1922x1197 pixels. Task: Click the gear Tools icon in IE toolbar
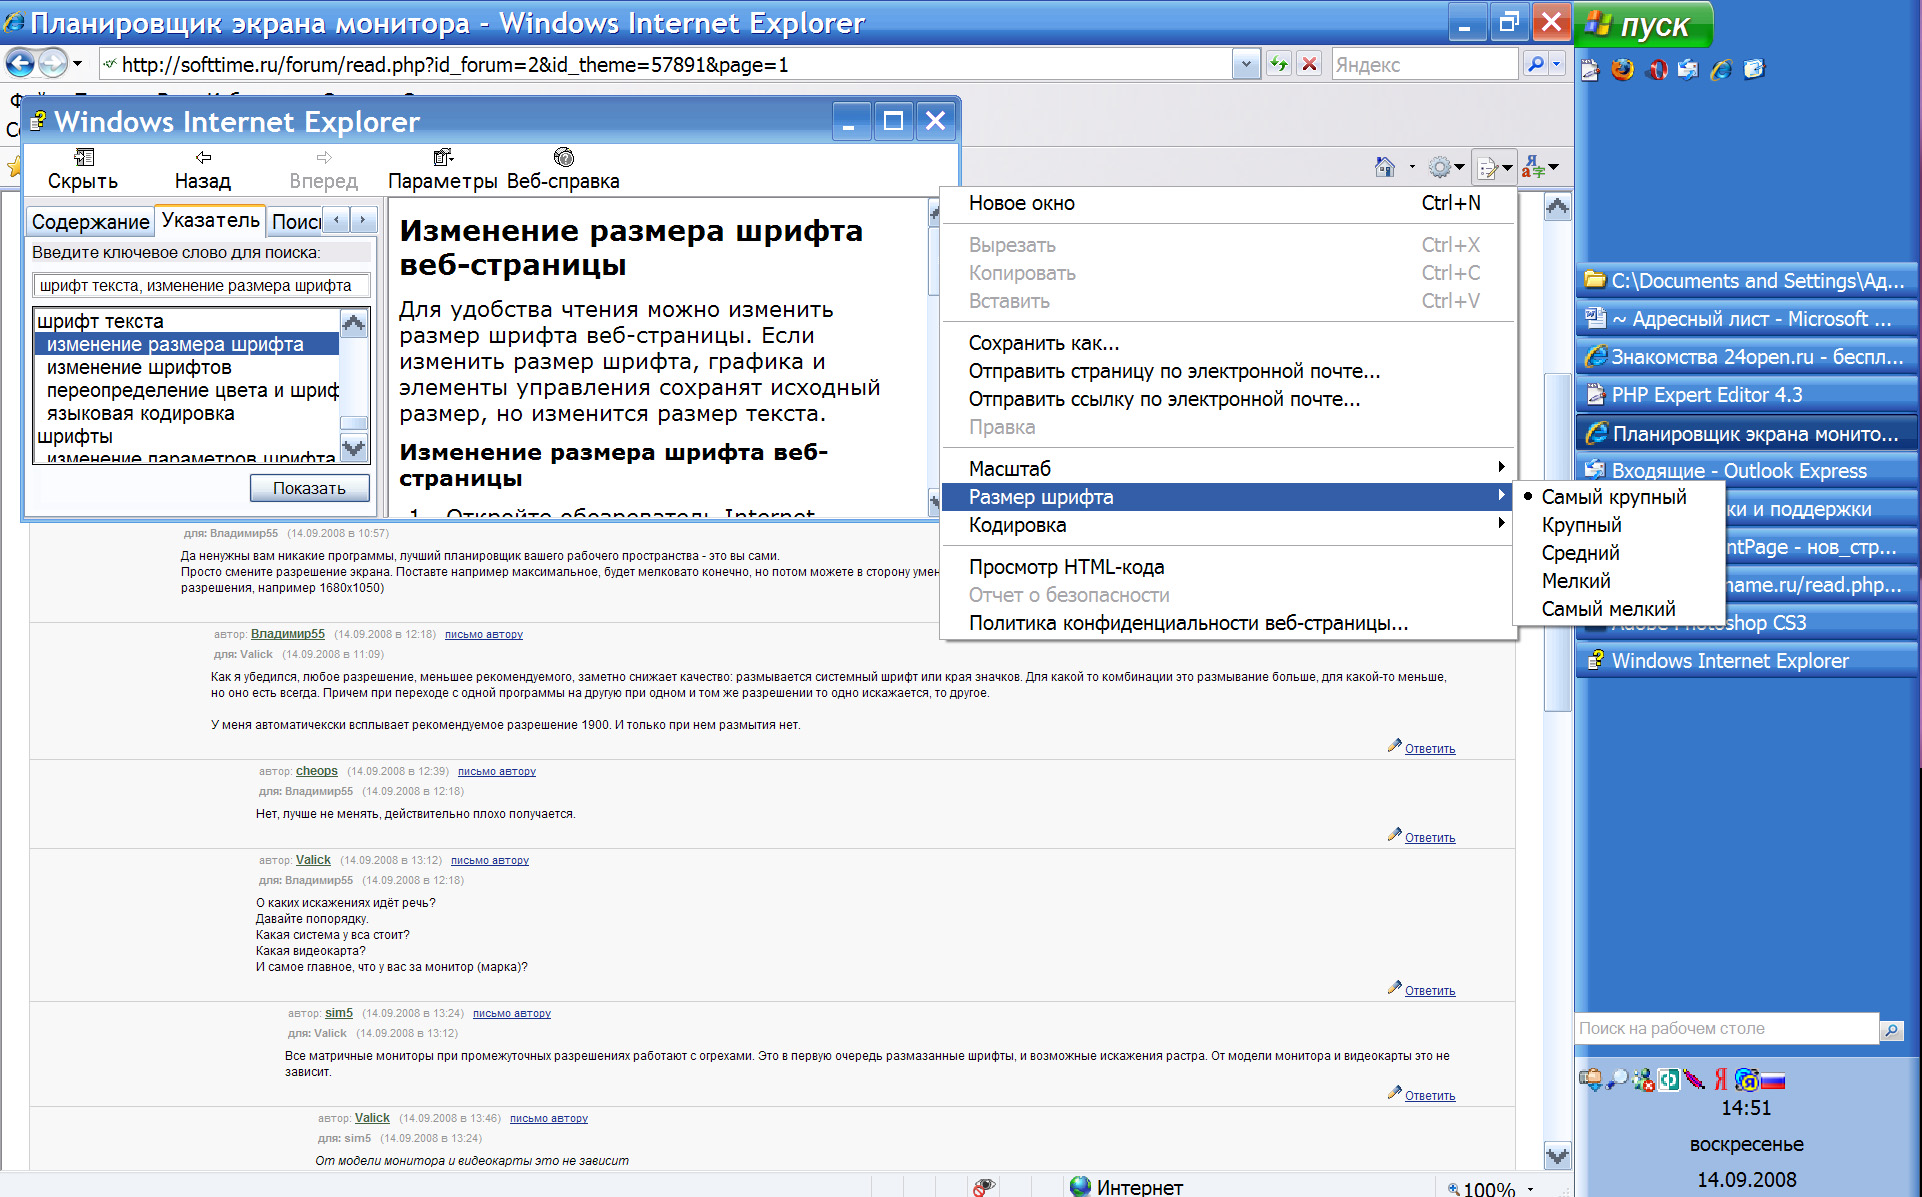pyautogui.click(x=1439, y=167)
